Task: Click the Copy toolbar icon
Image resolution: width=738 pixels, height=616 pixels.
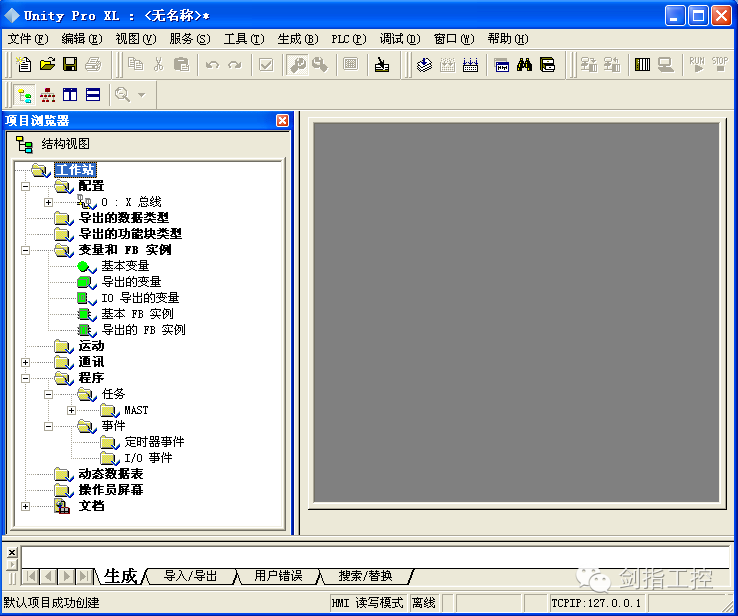Action: [136, 64]
